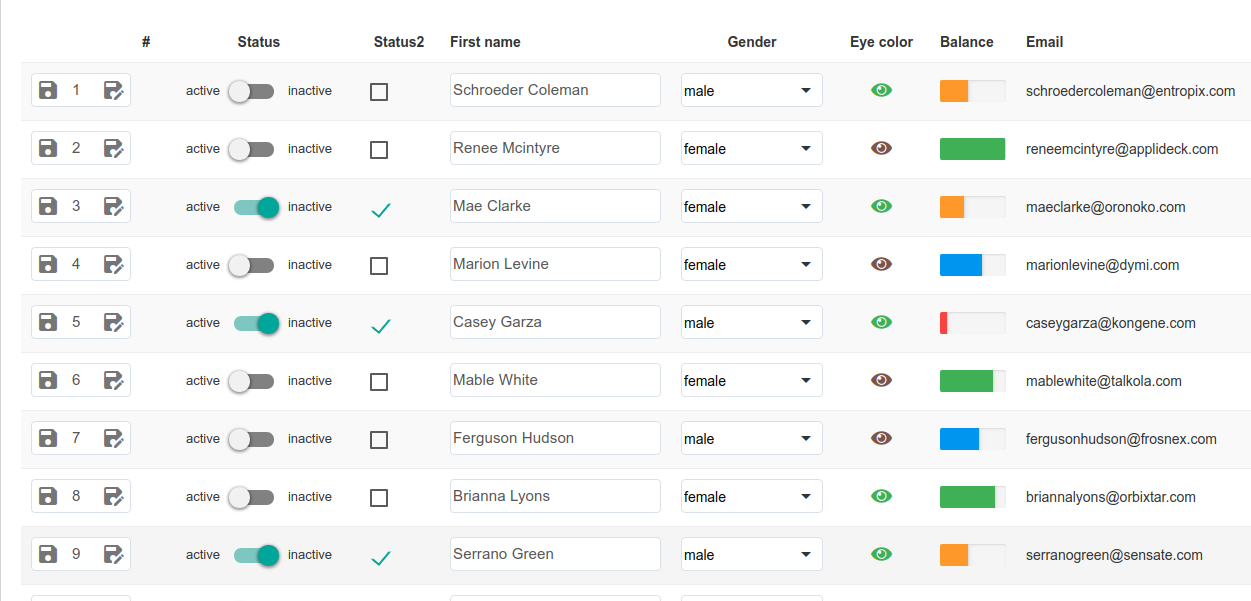Click the Email column header

1044,42
